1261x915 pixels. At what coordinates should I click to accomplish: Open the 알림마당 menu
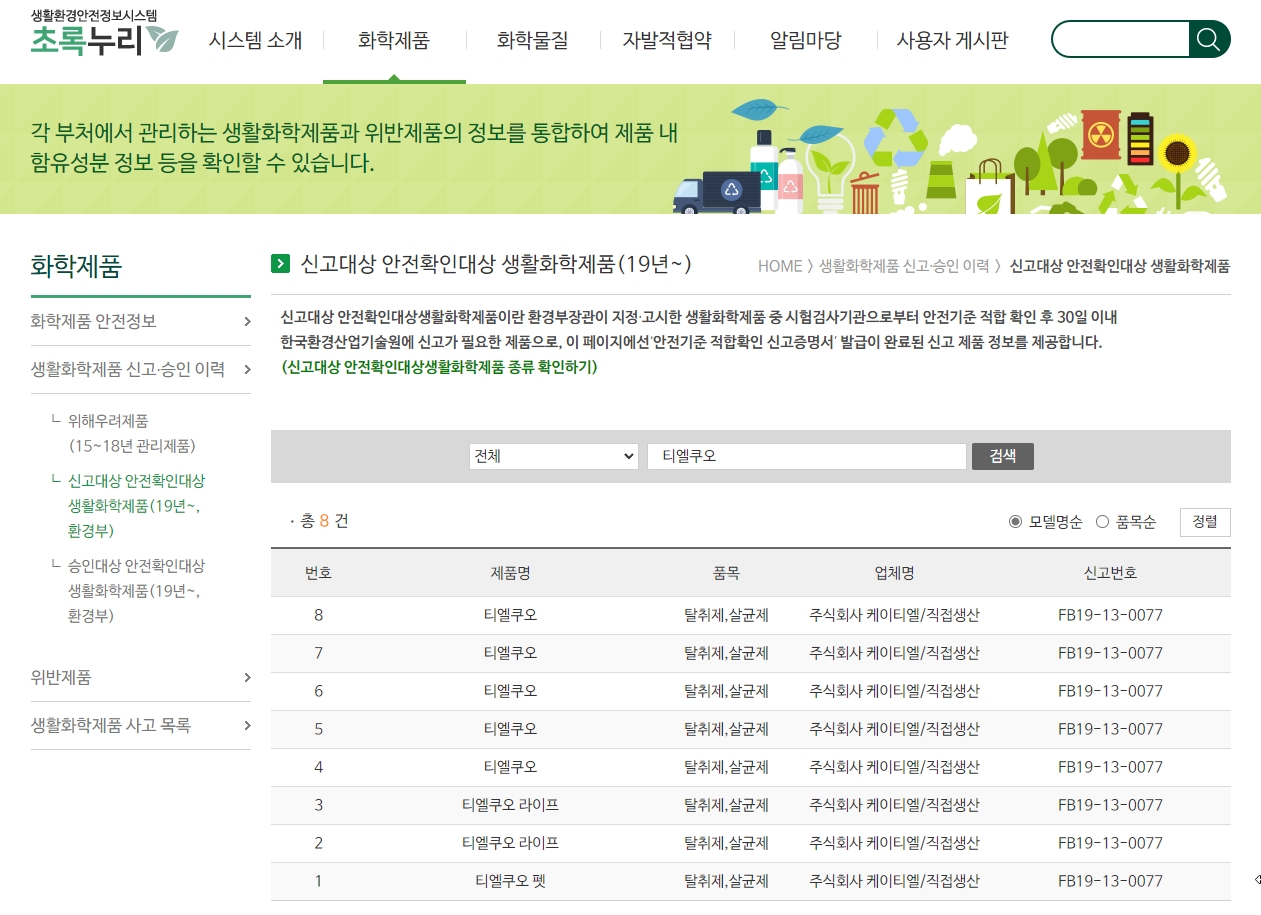(805, 41)
